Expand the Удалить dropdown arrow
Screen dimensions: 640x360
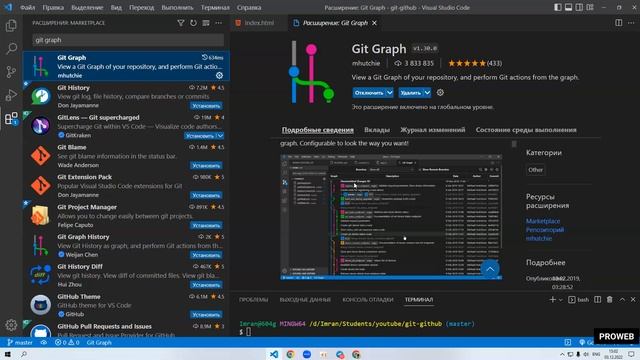427,93
